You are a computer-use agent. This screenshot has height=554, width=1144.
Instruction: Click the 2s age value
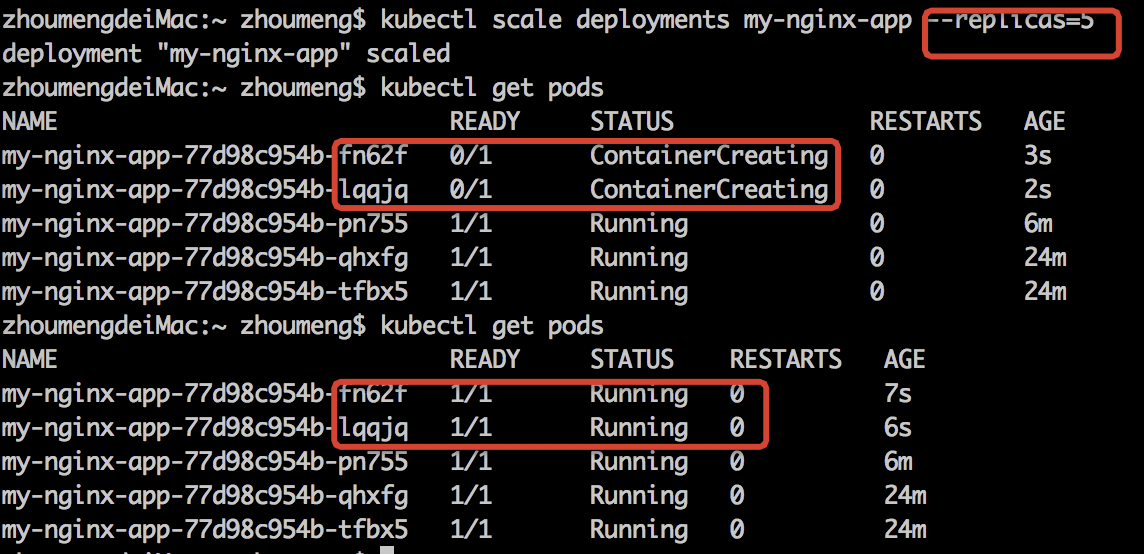(x=1038, y=190)
